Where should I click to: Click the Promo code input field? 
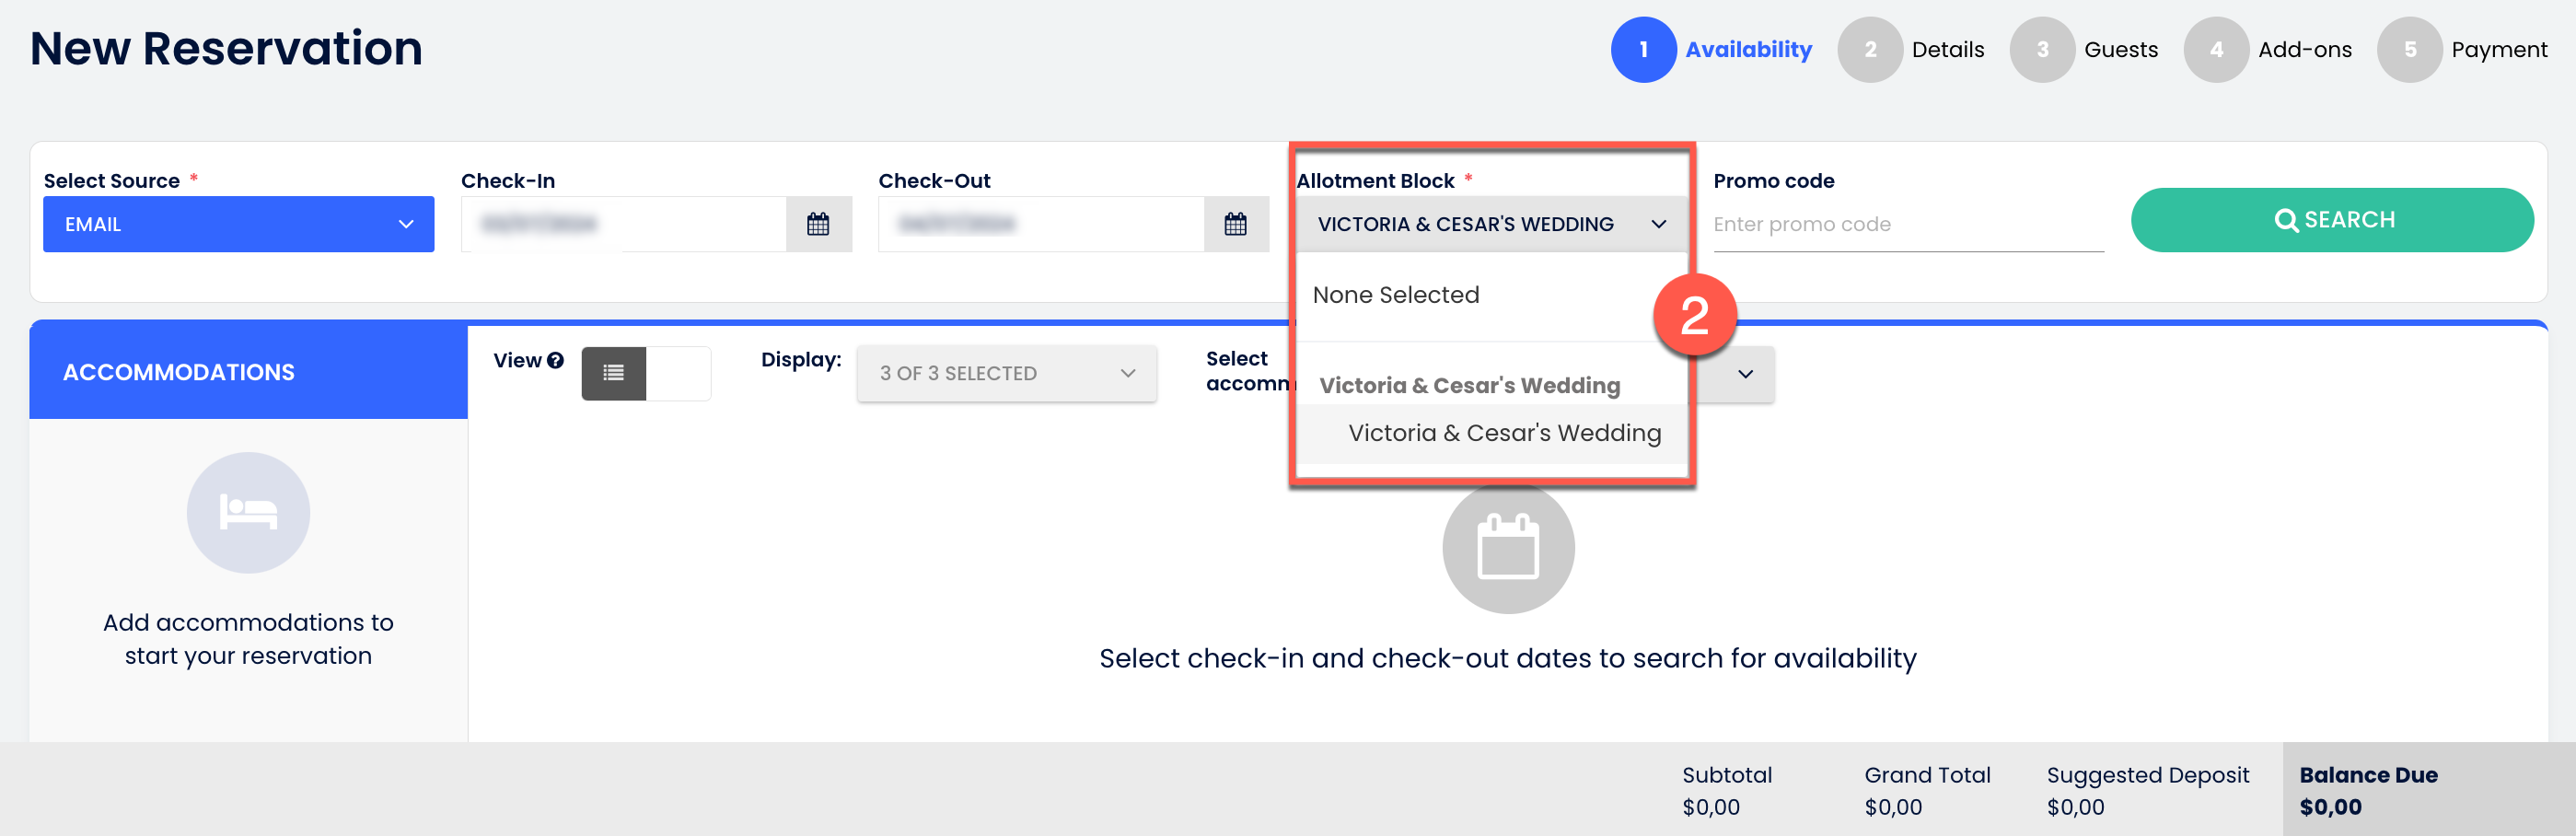click(x=1907, y=224)
